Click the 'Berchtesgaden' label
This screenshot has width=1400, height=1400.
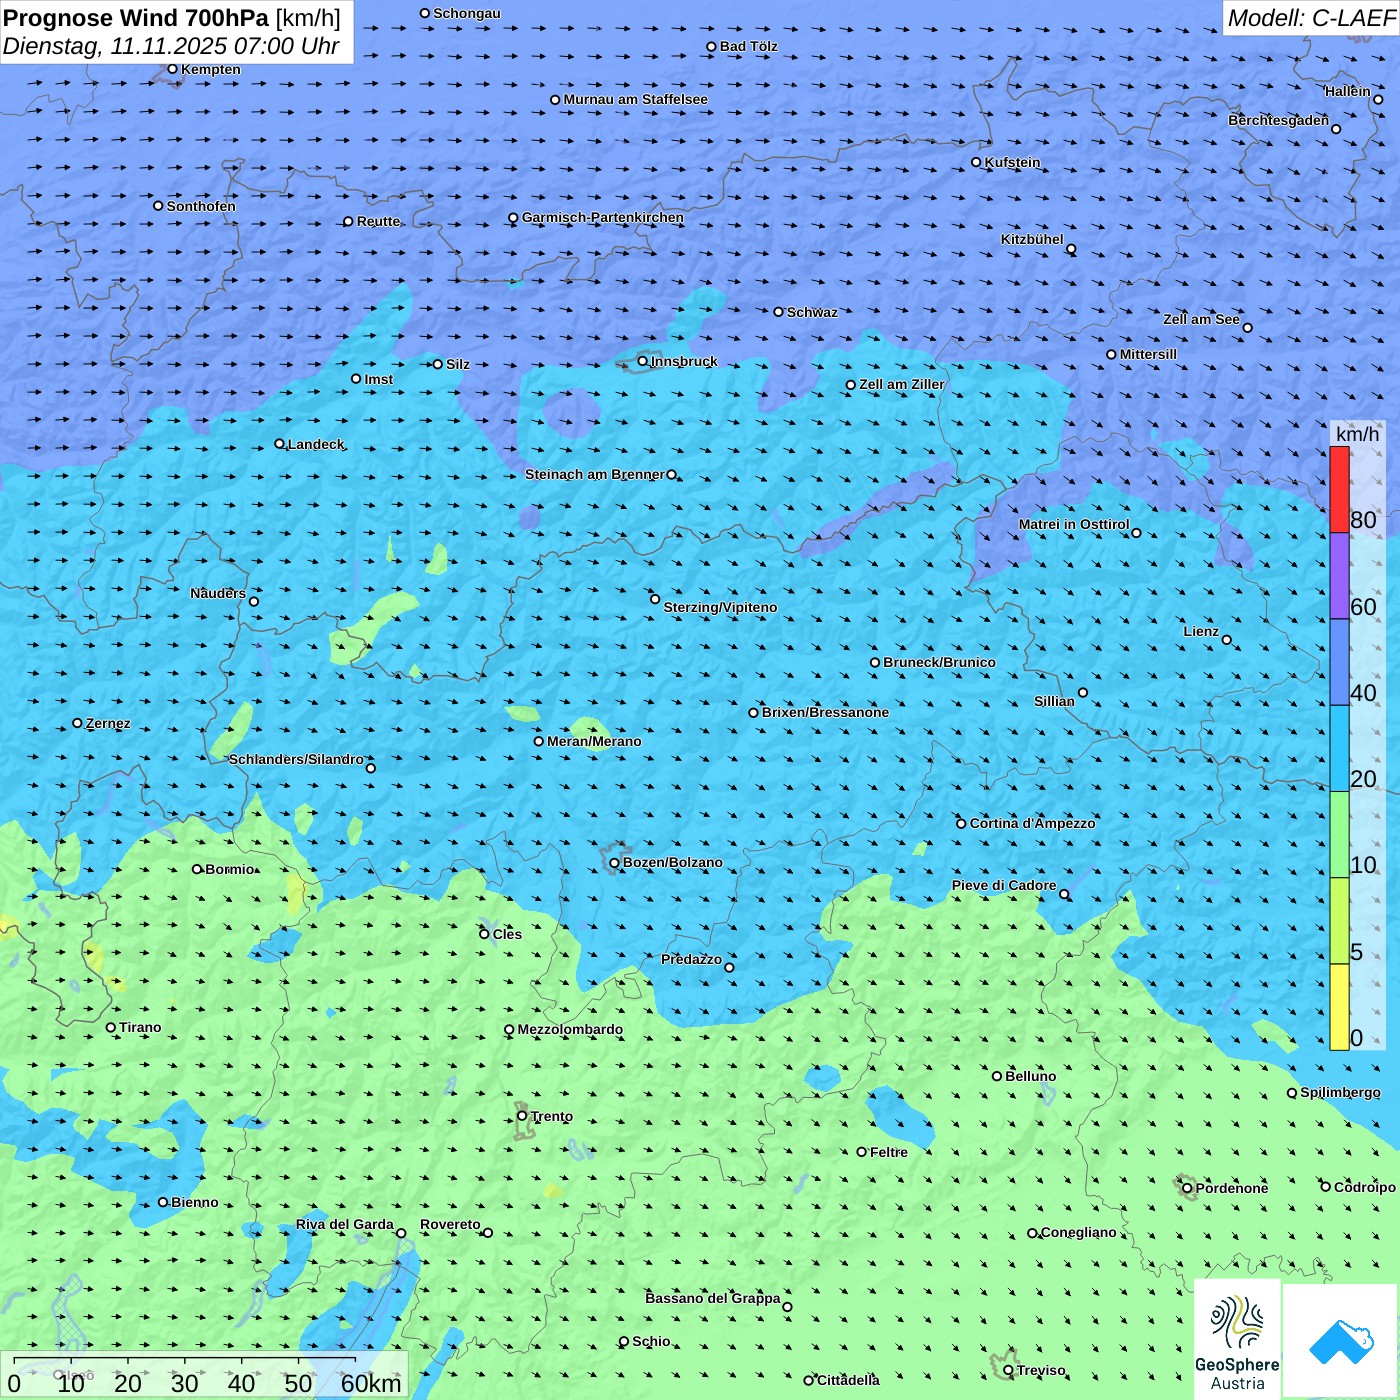1278,120
